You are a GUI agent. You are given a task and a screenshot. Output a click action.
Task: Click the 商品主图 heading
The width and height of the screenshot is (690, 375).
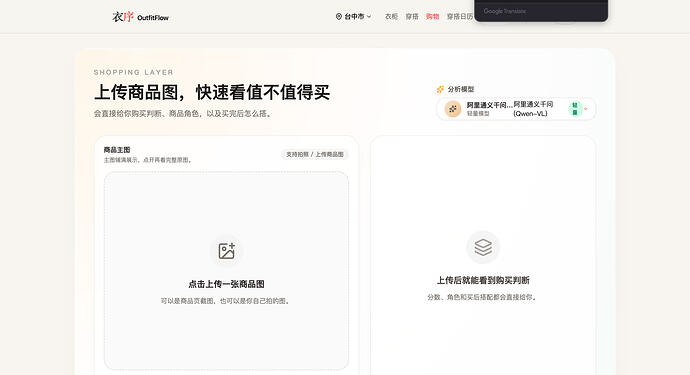click(x=117, y=150)
